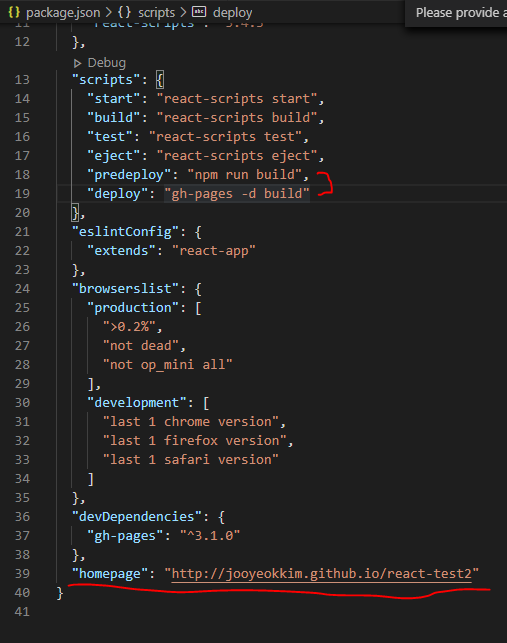The width and height of the screenshot is (507, 643).
Task: Select the scripts breadcrumb segment
Action: click(156, 13)
